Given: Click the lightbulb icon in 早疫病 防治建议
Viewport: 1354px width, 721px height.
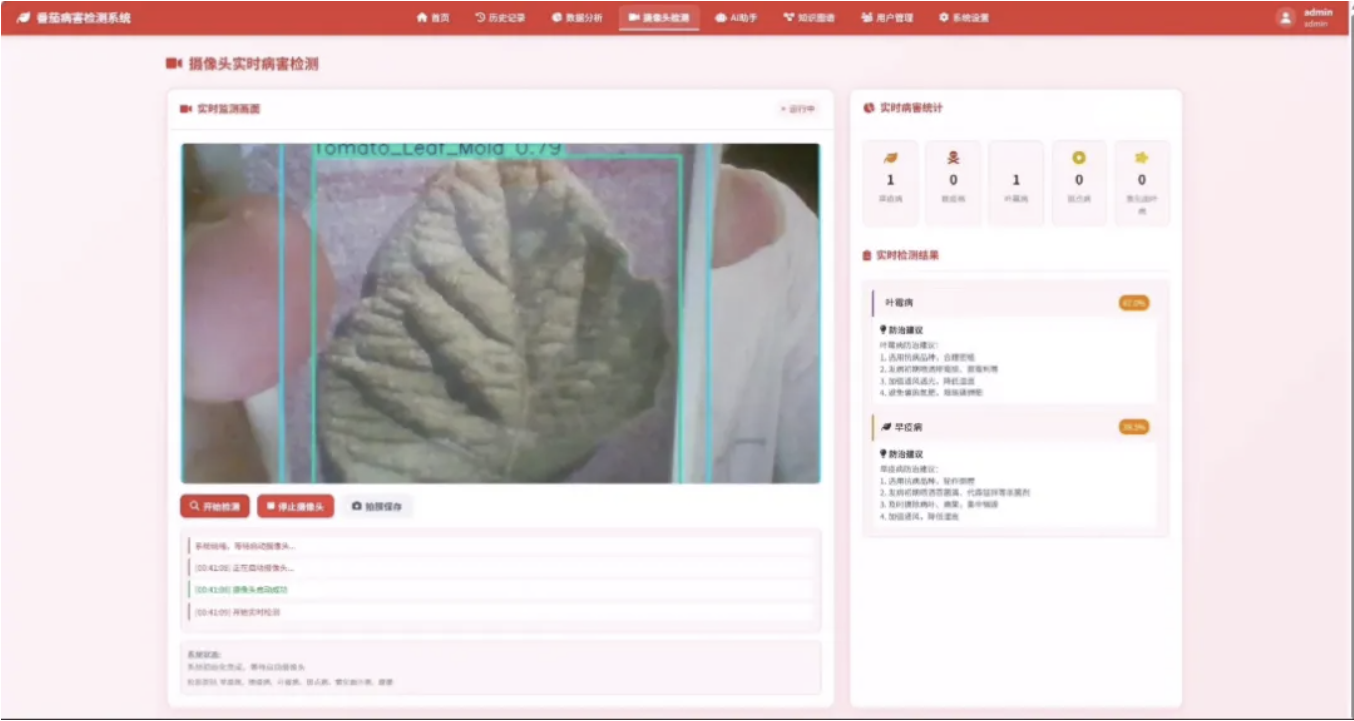Looking at the screenshot, I should pyautogui.click(x=883, y=453).
